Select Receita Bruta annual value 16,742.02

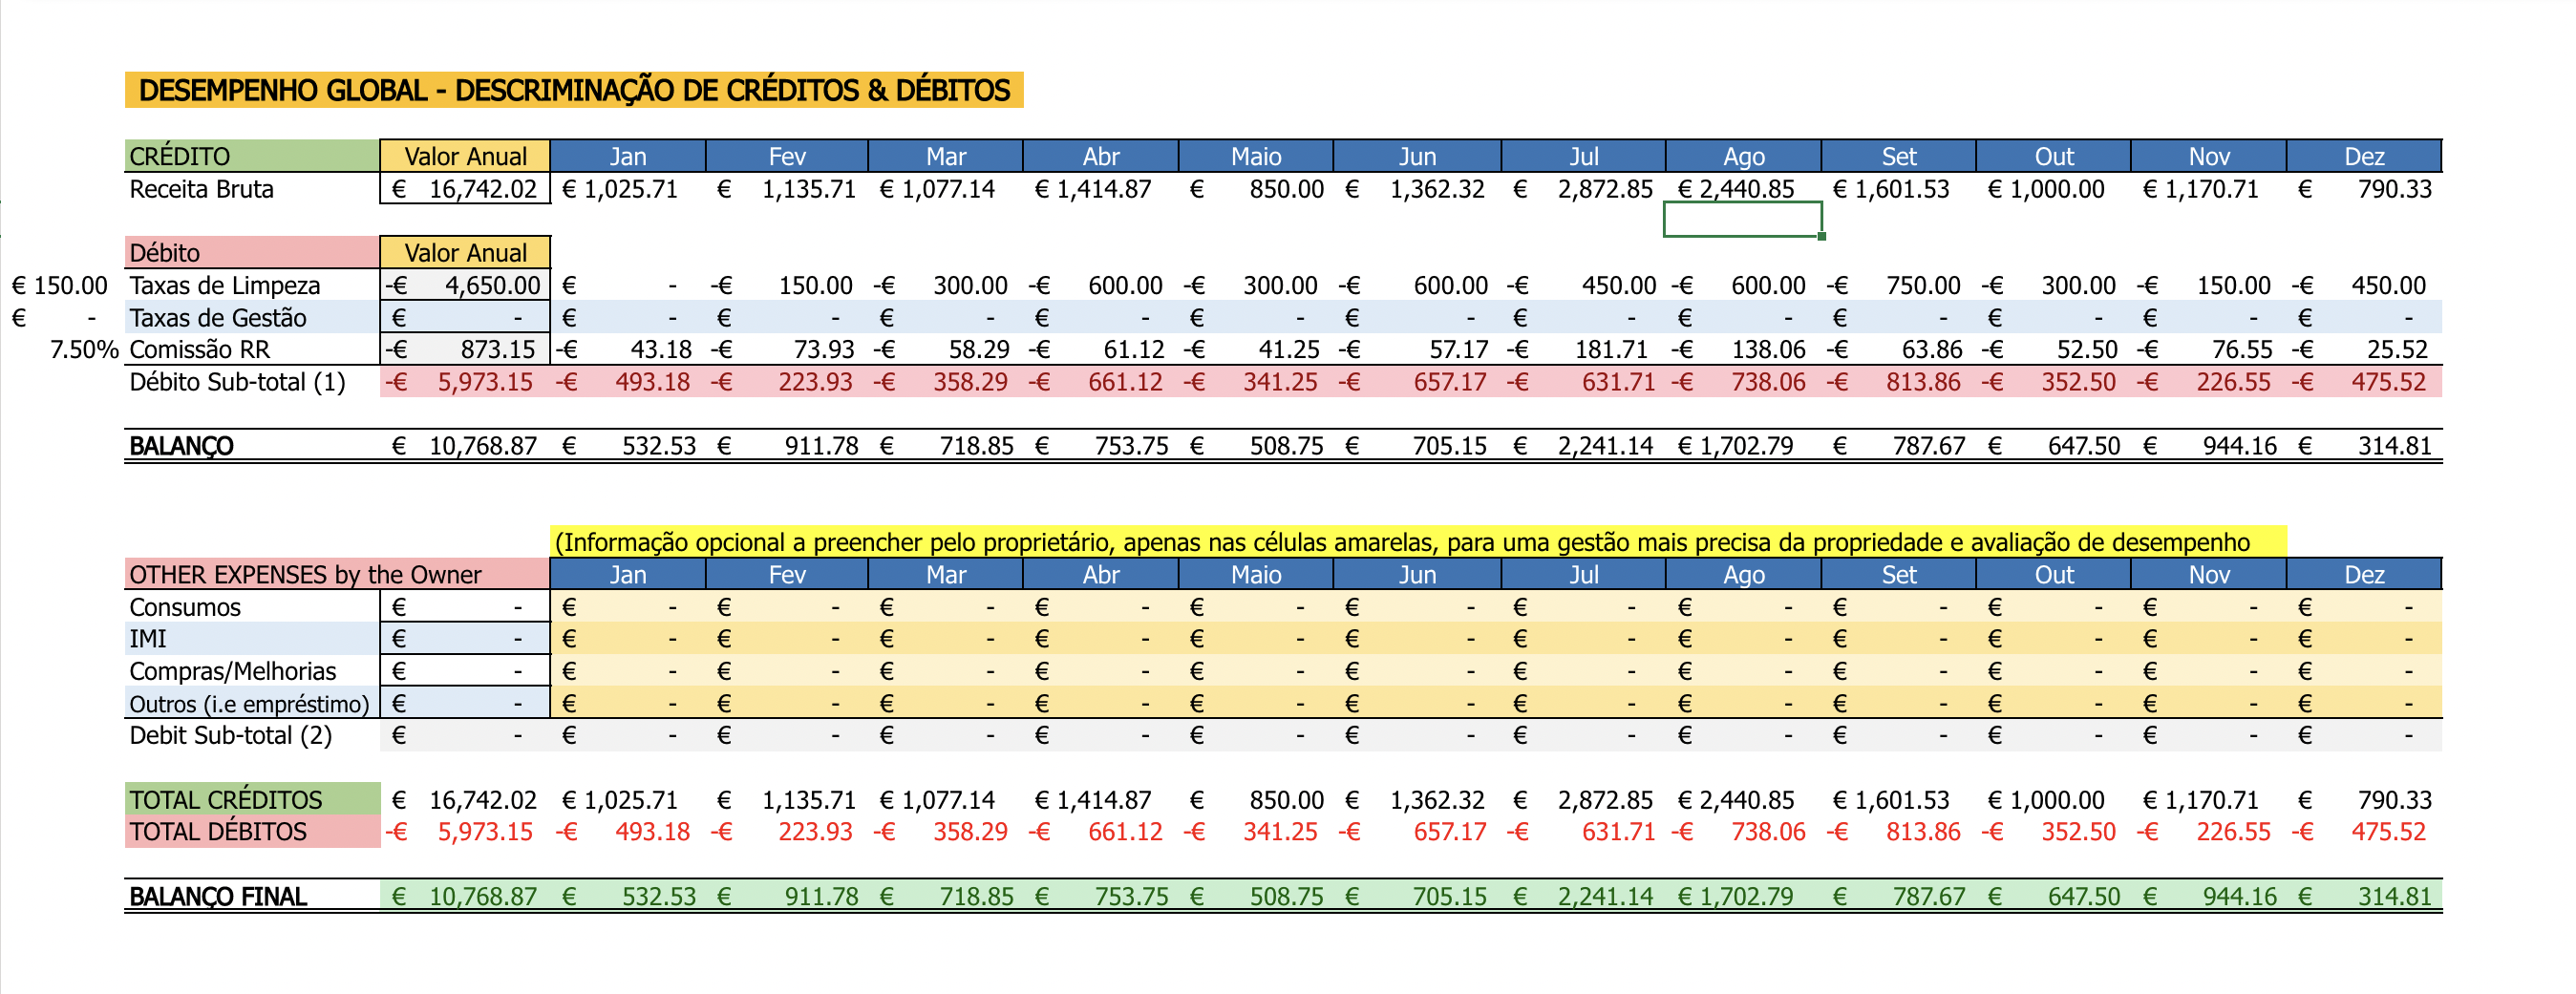[x=465, y=189]
